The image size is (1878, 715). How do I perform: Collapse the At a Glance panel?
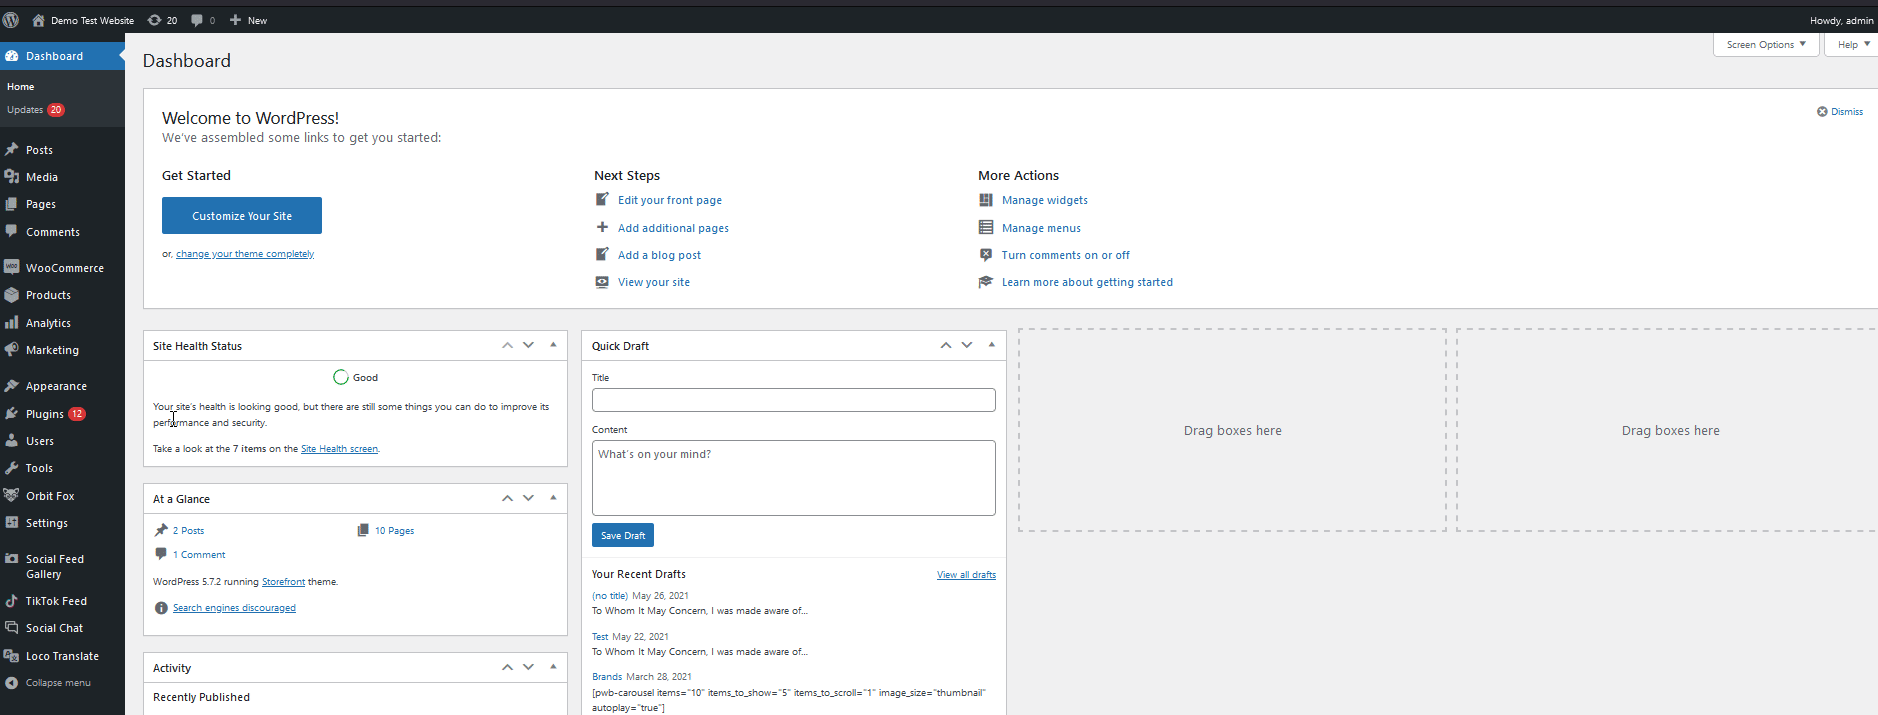click(553, 498)
